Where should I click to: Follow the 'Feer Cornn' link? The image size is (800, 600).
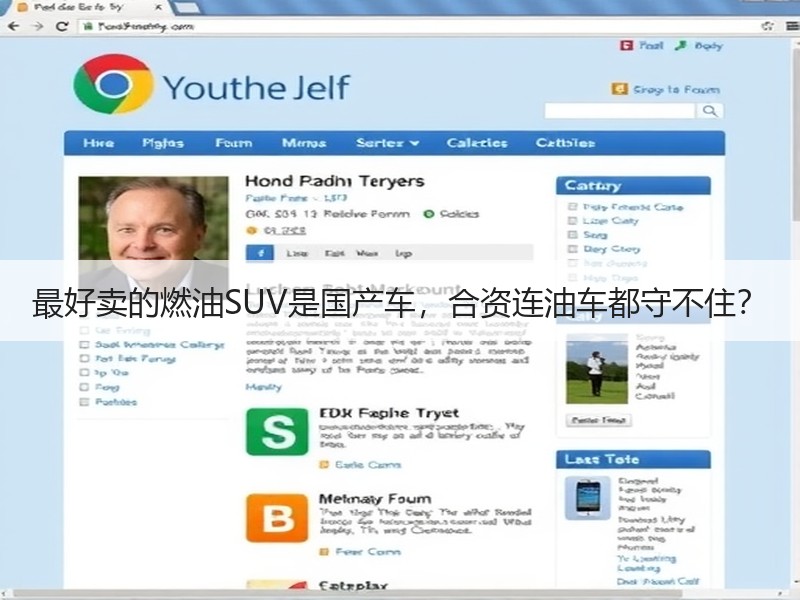tap(368, 552)
